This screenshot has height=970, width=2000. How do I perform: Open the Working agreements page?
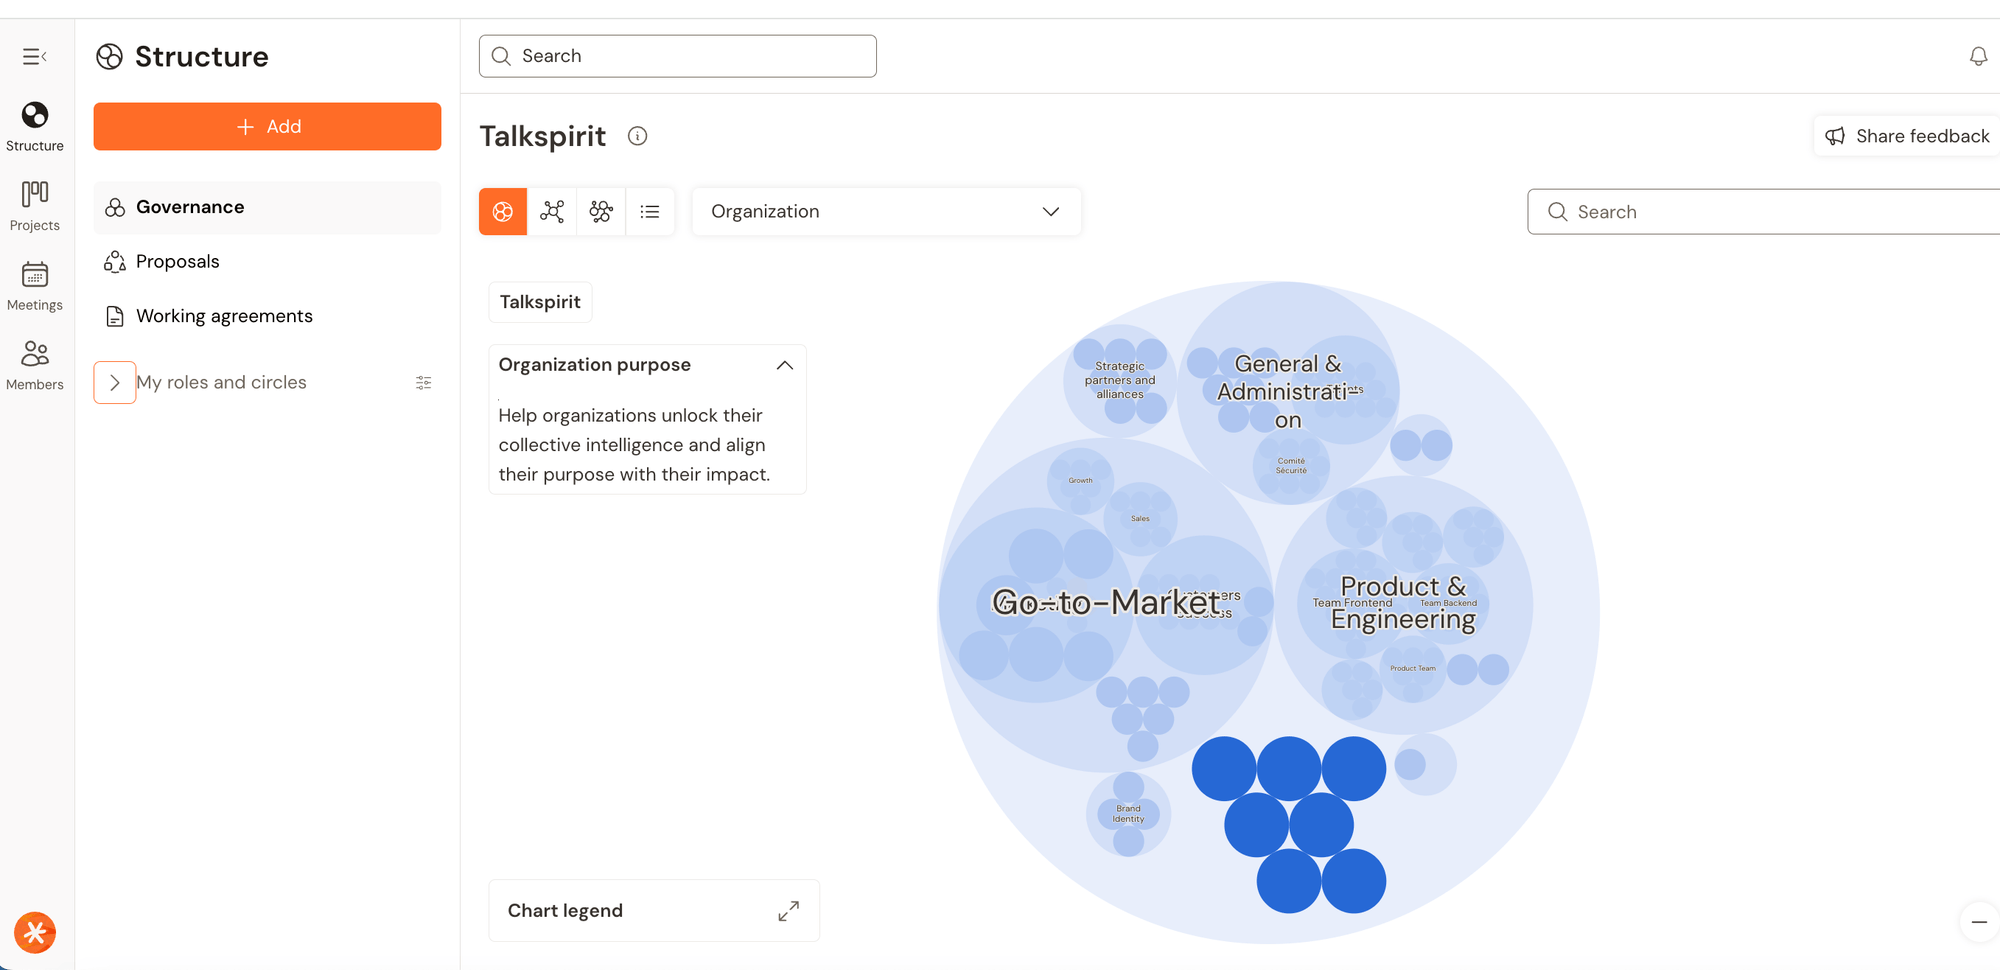224,316
